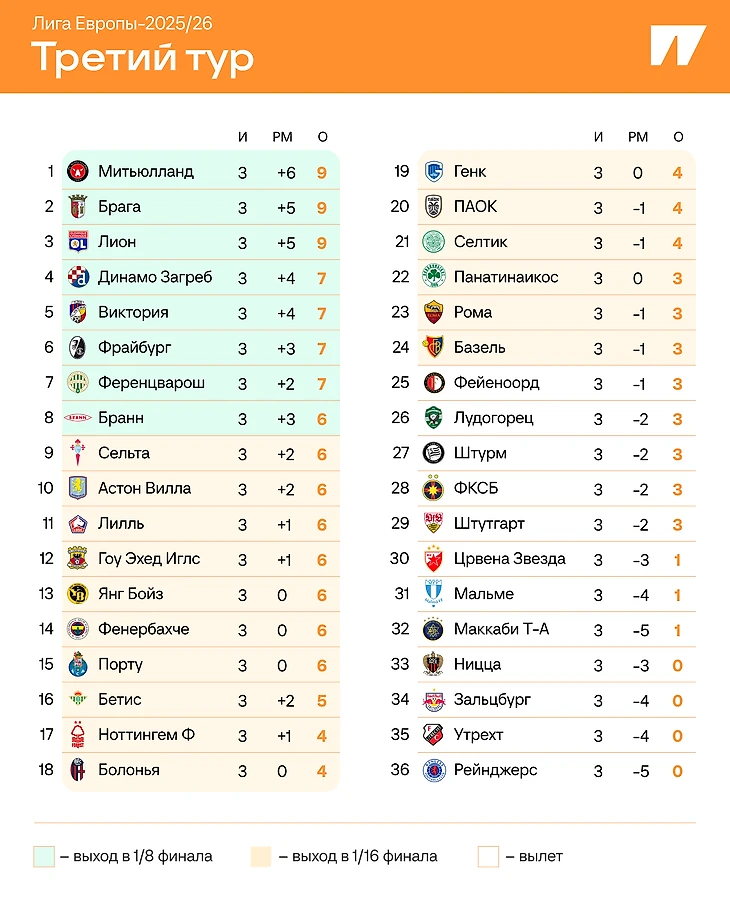730x900 pixels.
Task: Click the white вылет legend swatch
Action: (x=488, y=856)
